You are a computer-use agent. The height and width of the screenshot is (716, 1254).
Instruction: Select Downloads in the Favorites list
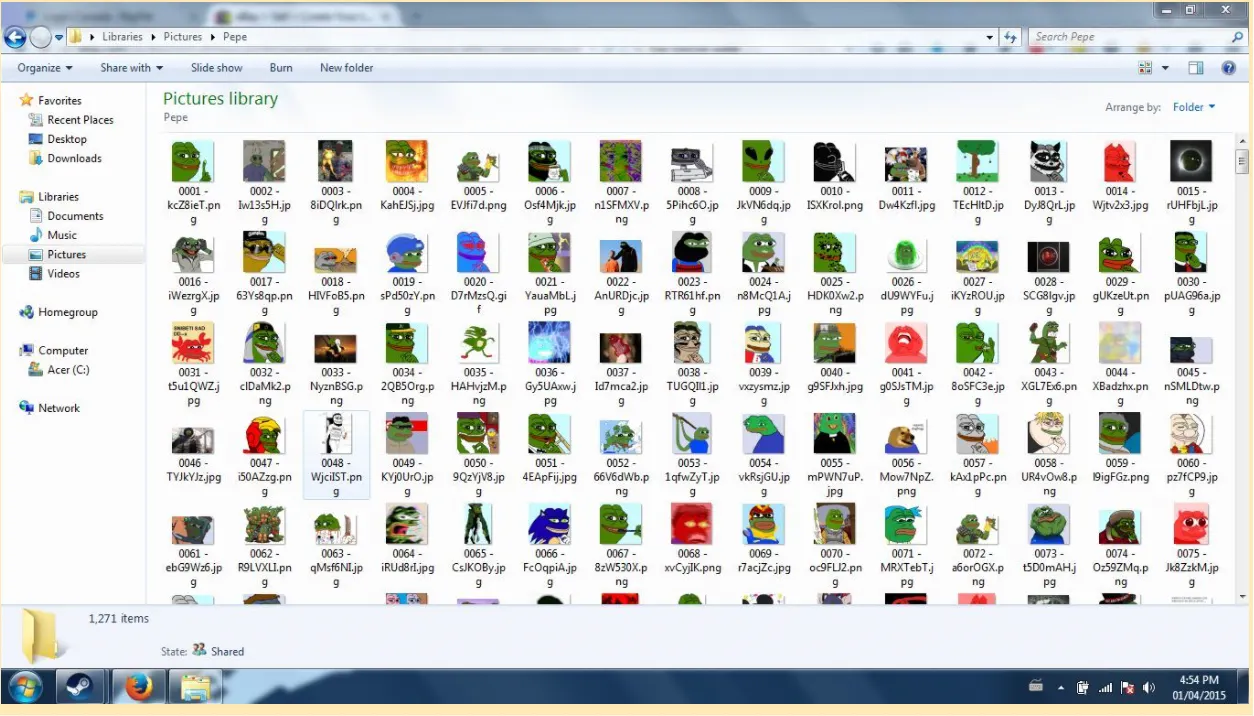(x=74, y=158)
